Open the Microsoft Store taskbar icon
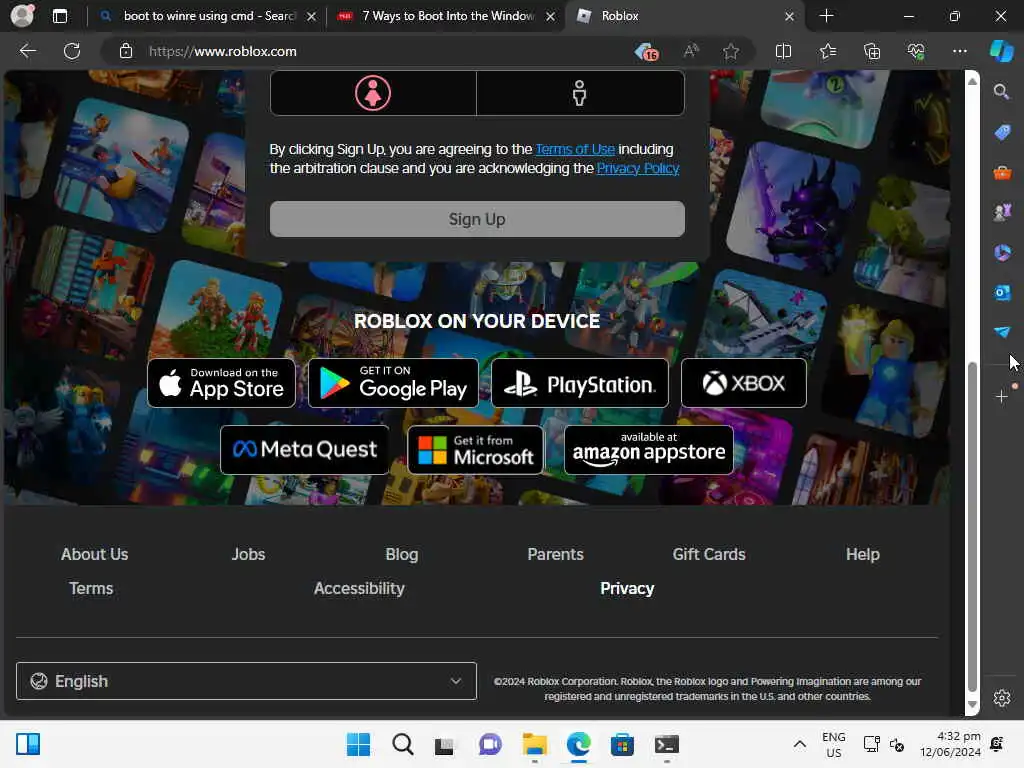 [622, 744]
